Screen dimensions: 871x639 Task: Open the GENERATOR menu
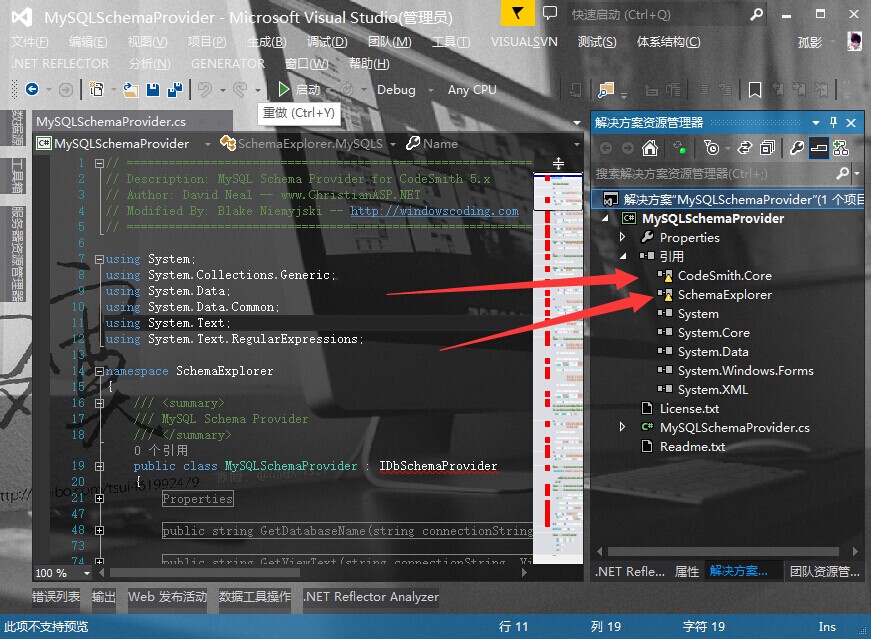click(228, 64)
